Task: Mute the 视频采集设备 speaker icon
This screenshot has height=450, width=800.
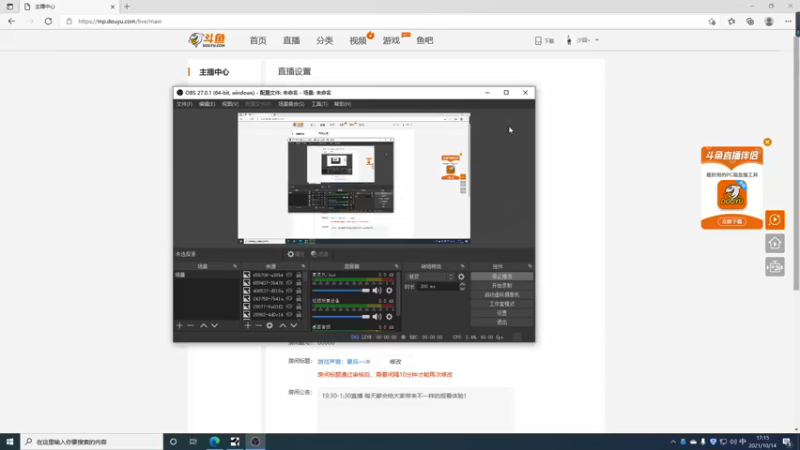Action: point(377,316)
